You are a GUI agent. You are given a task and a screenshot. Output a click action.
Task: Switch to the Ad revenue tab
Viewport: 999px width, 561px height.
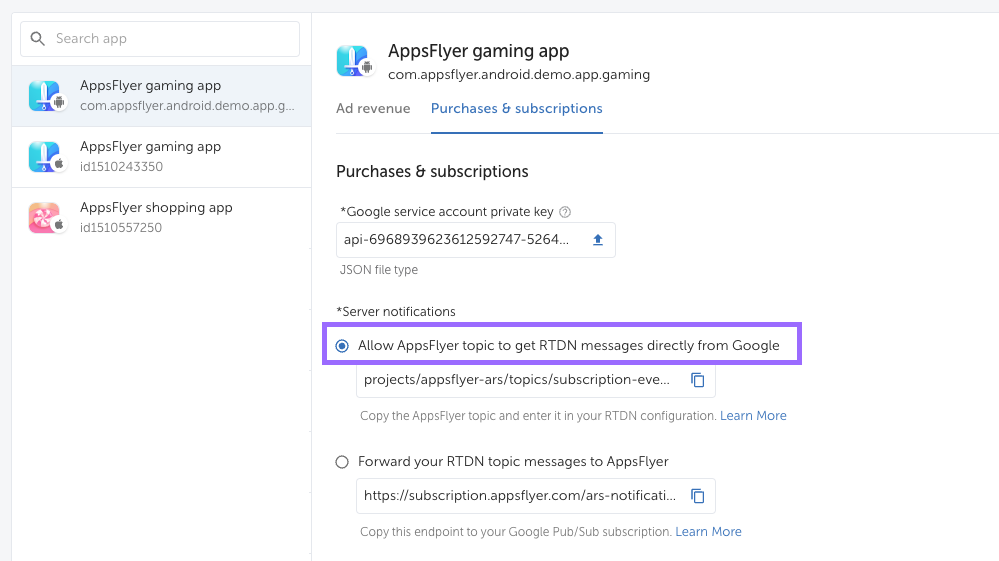click(x=373, y=108)
